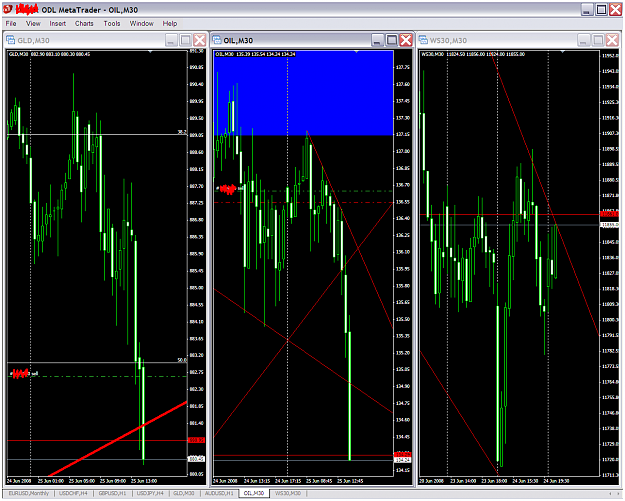Click the red price label on OIL price axis
The height and width of the screenshot is (501, 625).
(x=403, y=454)
